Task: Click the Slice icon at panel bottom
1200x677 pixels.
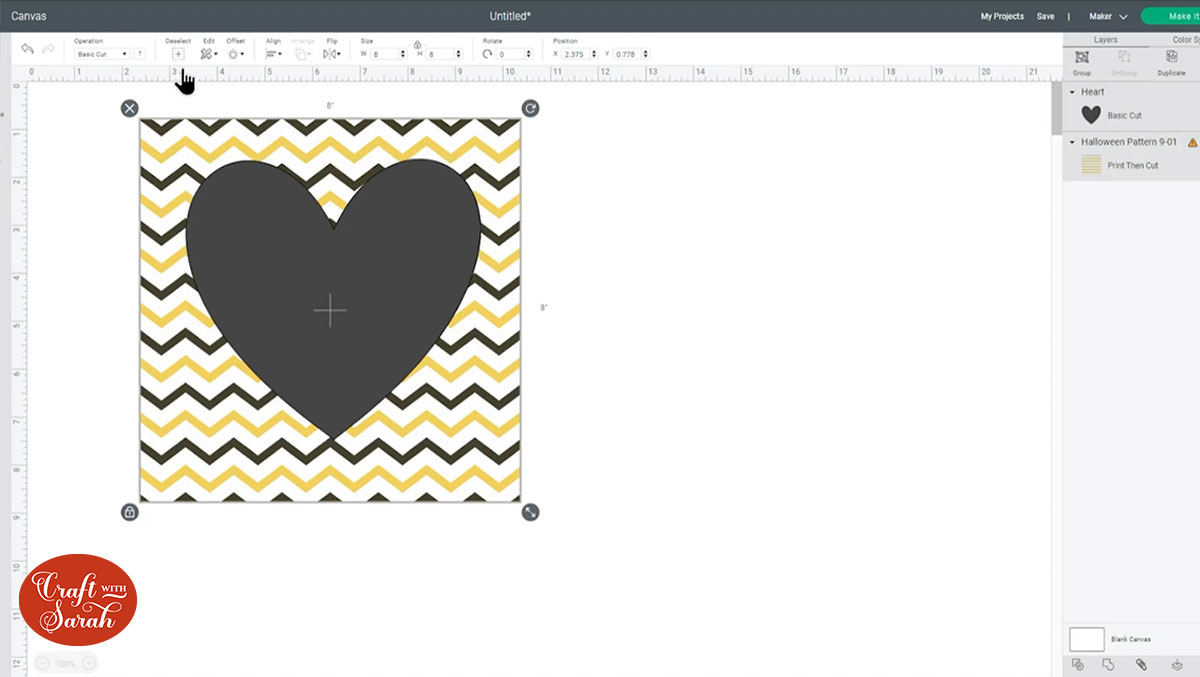Action: click(1077, 665)
